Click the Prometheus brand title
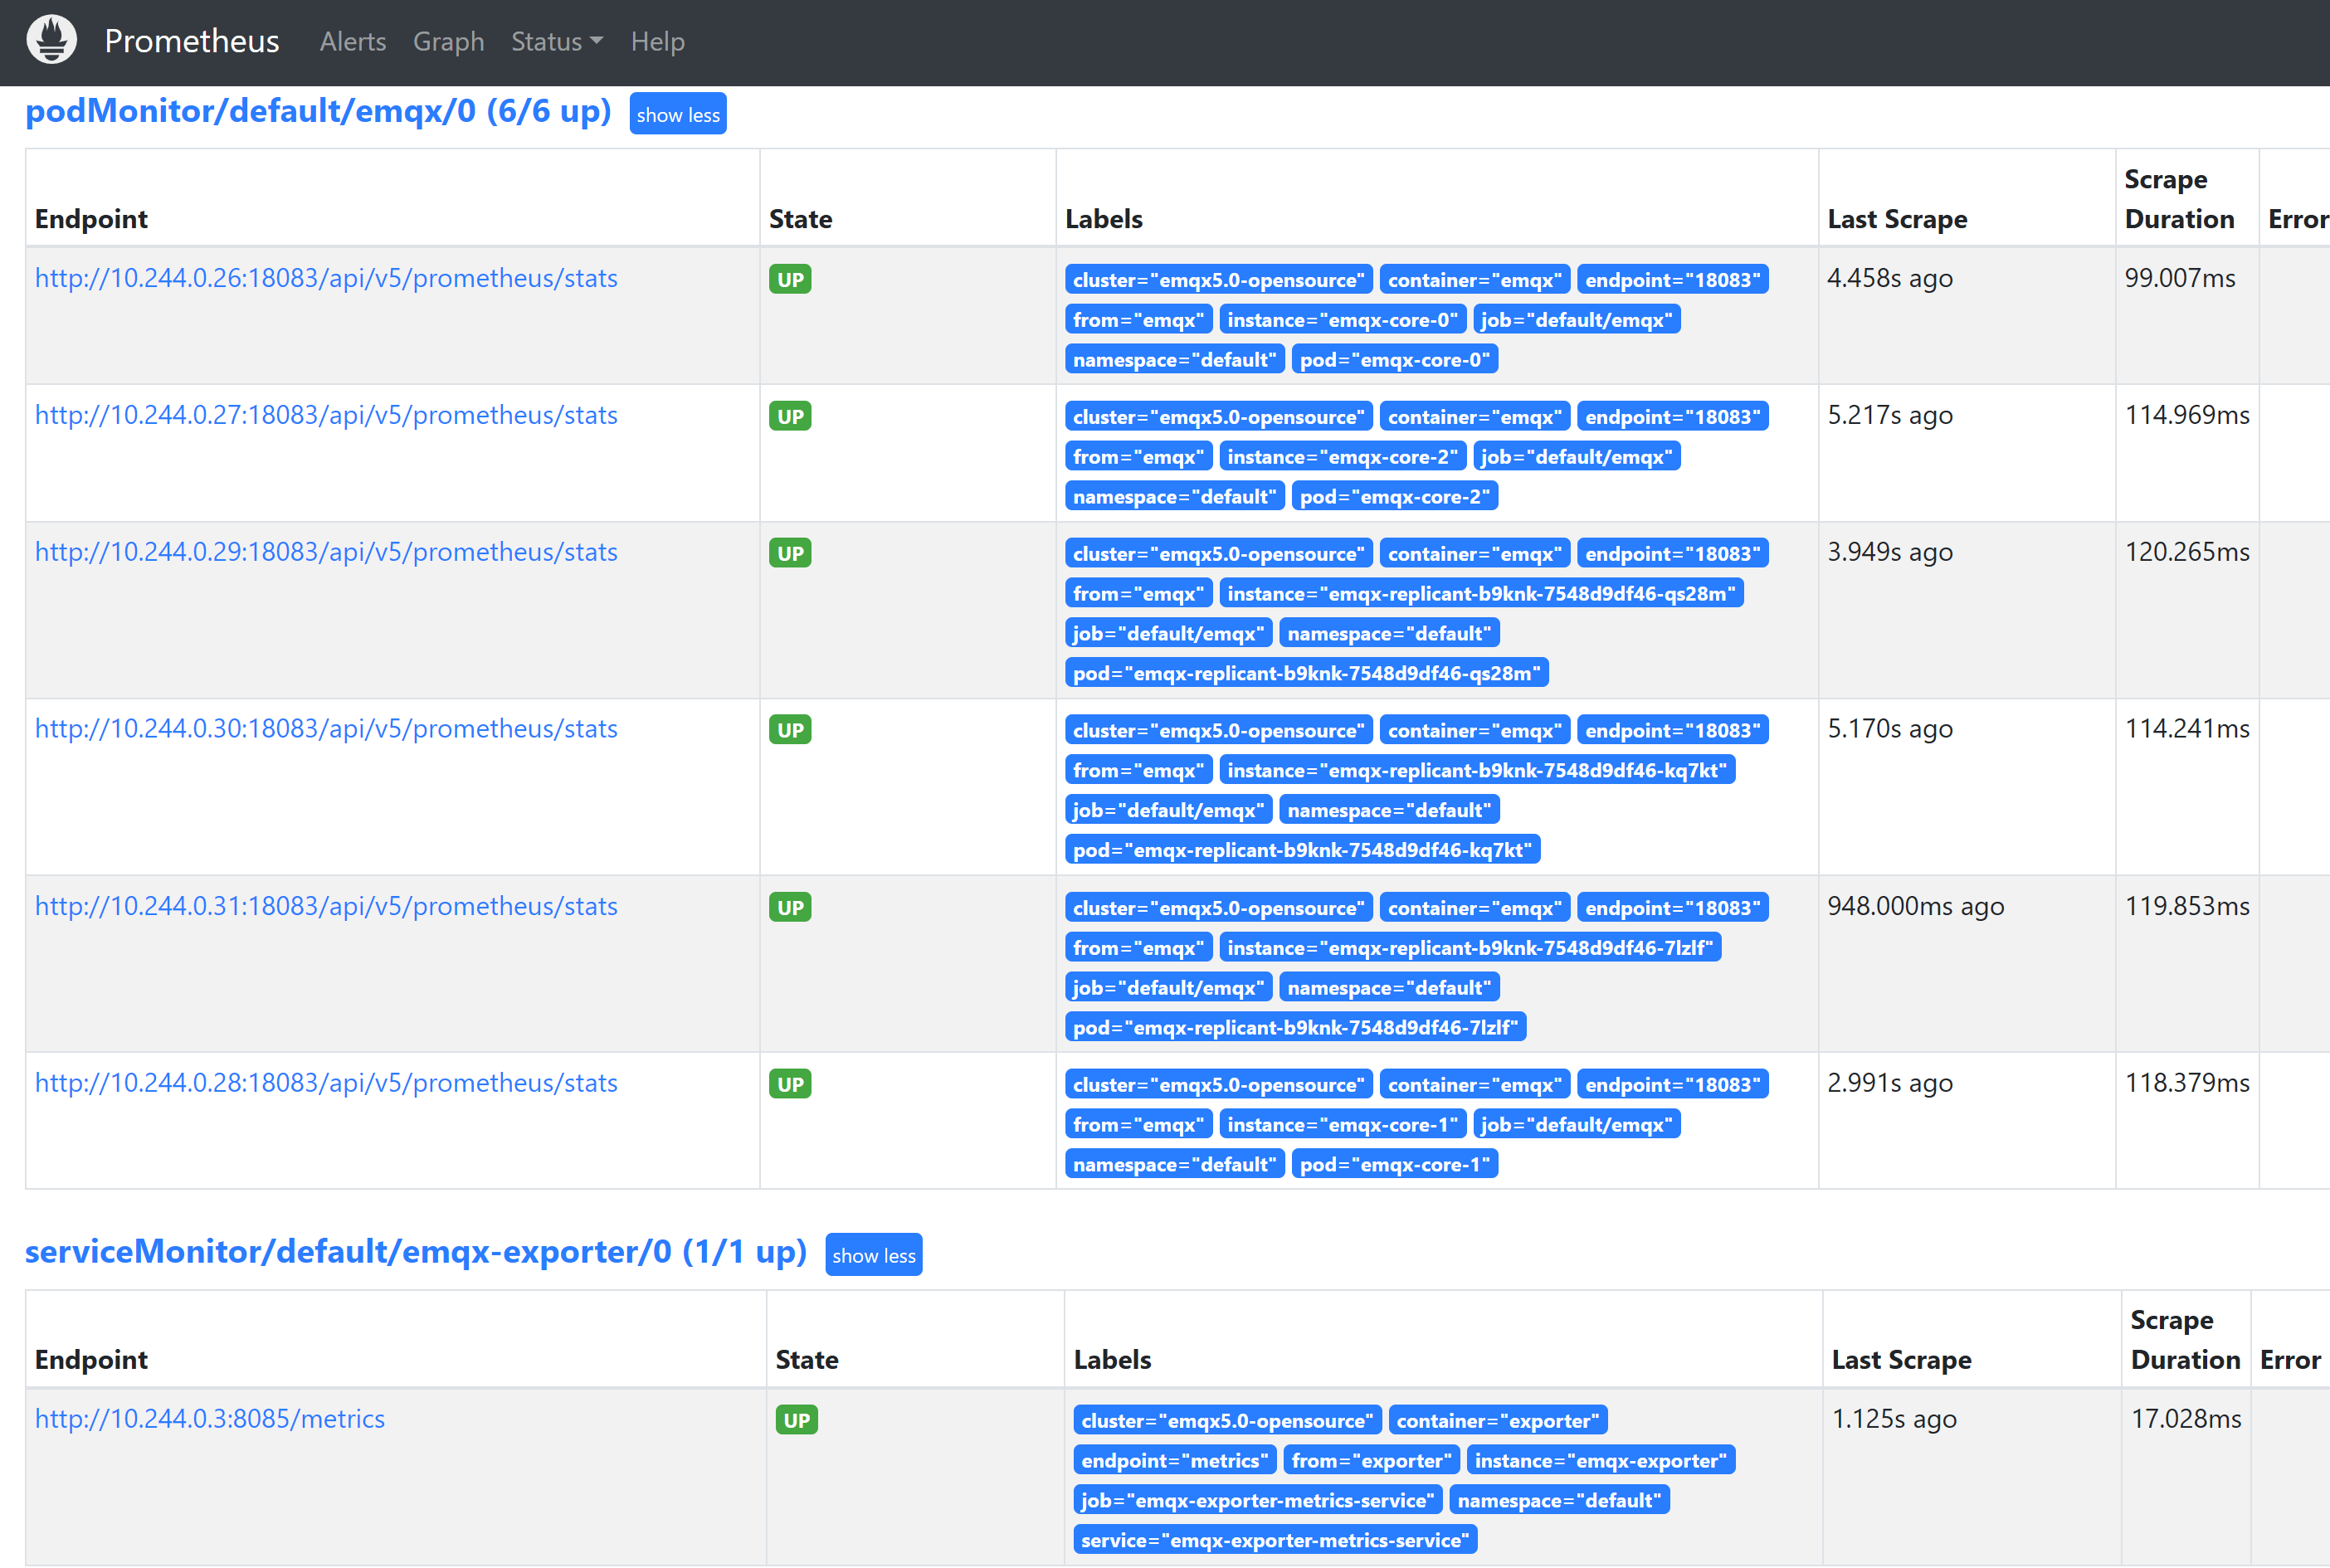2330x1568 pixels. click(192, 41)
